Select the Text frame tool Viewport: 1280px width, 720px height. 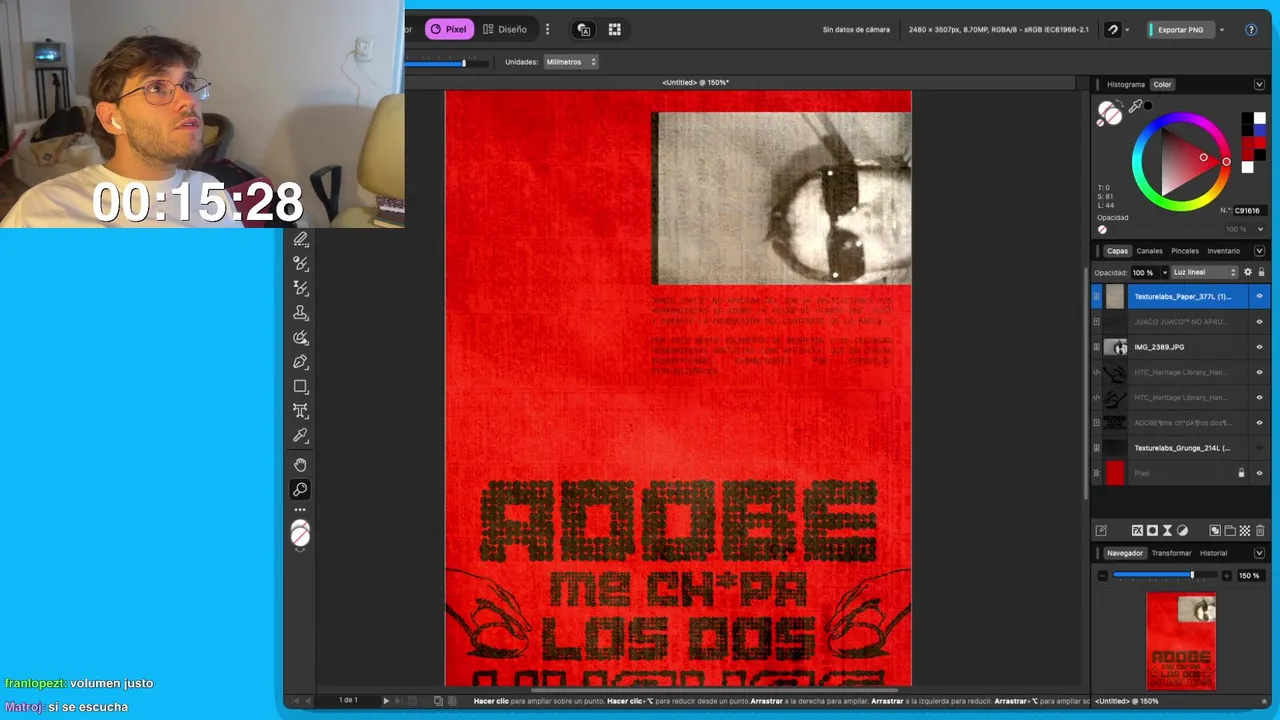pos(300,411)
